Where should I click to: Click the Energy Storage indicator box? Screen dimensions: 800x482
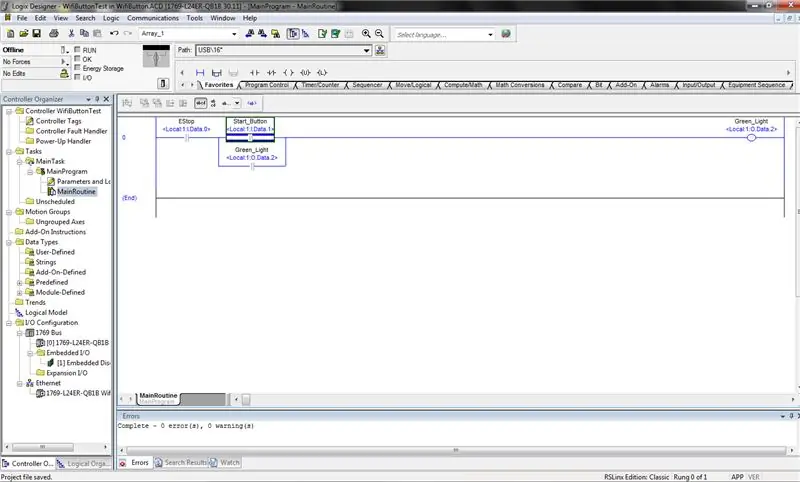(78, 68)
